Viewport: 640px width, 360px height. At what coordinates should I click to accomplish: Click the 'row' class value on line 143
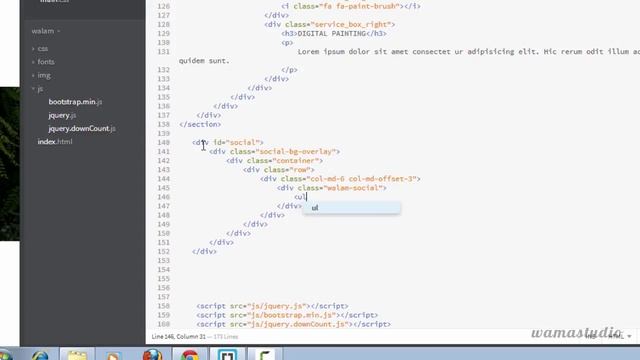tap(300, 170)
